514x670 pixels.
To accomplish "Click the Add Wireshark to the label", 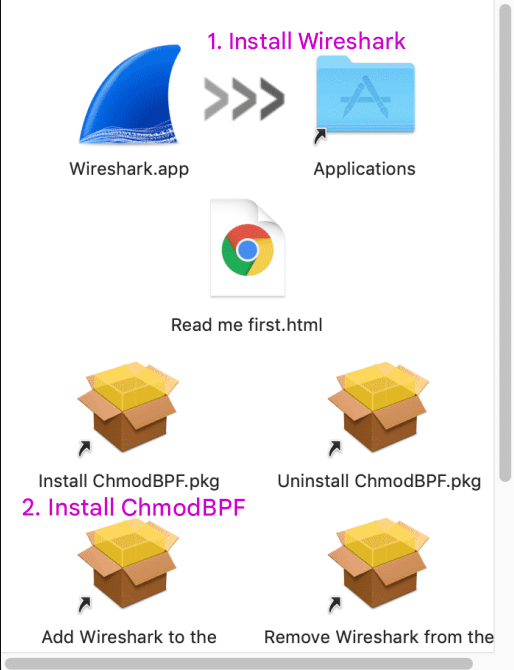I will 129,637.
